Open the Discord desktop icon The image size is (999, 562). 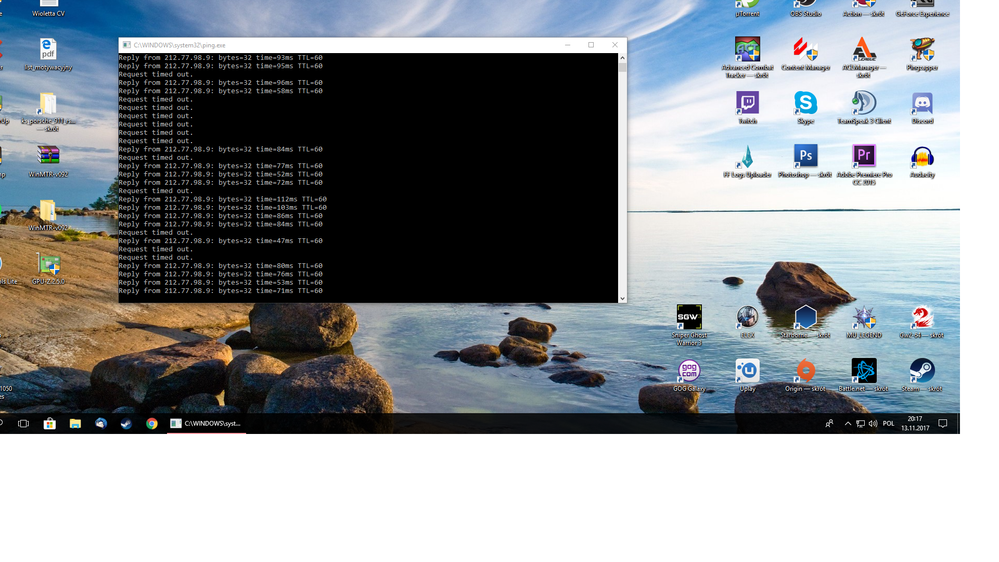(x=922, y=103)
